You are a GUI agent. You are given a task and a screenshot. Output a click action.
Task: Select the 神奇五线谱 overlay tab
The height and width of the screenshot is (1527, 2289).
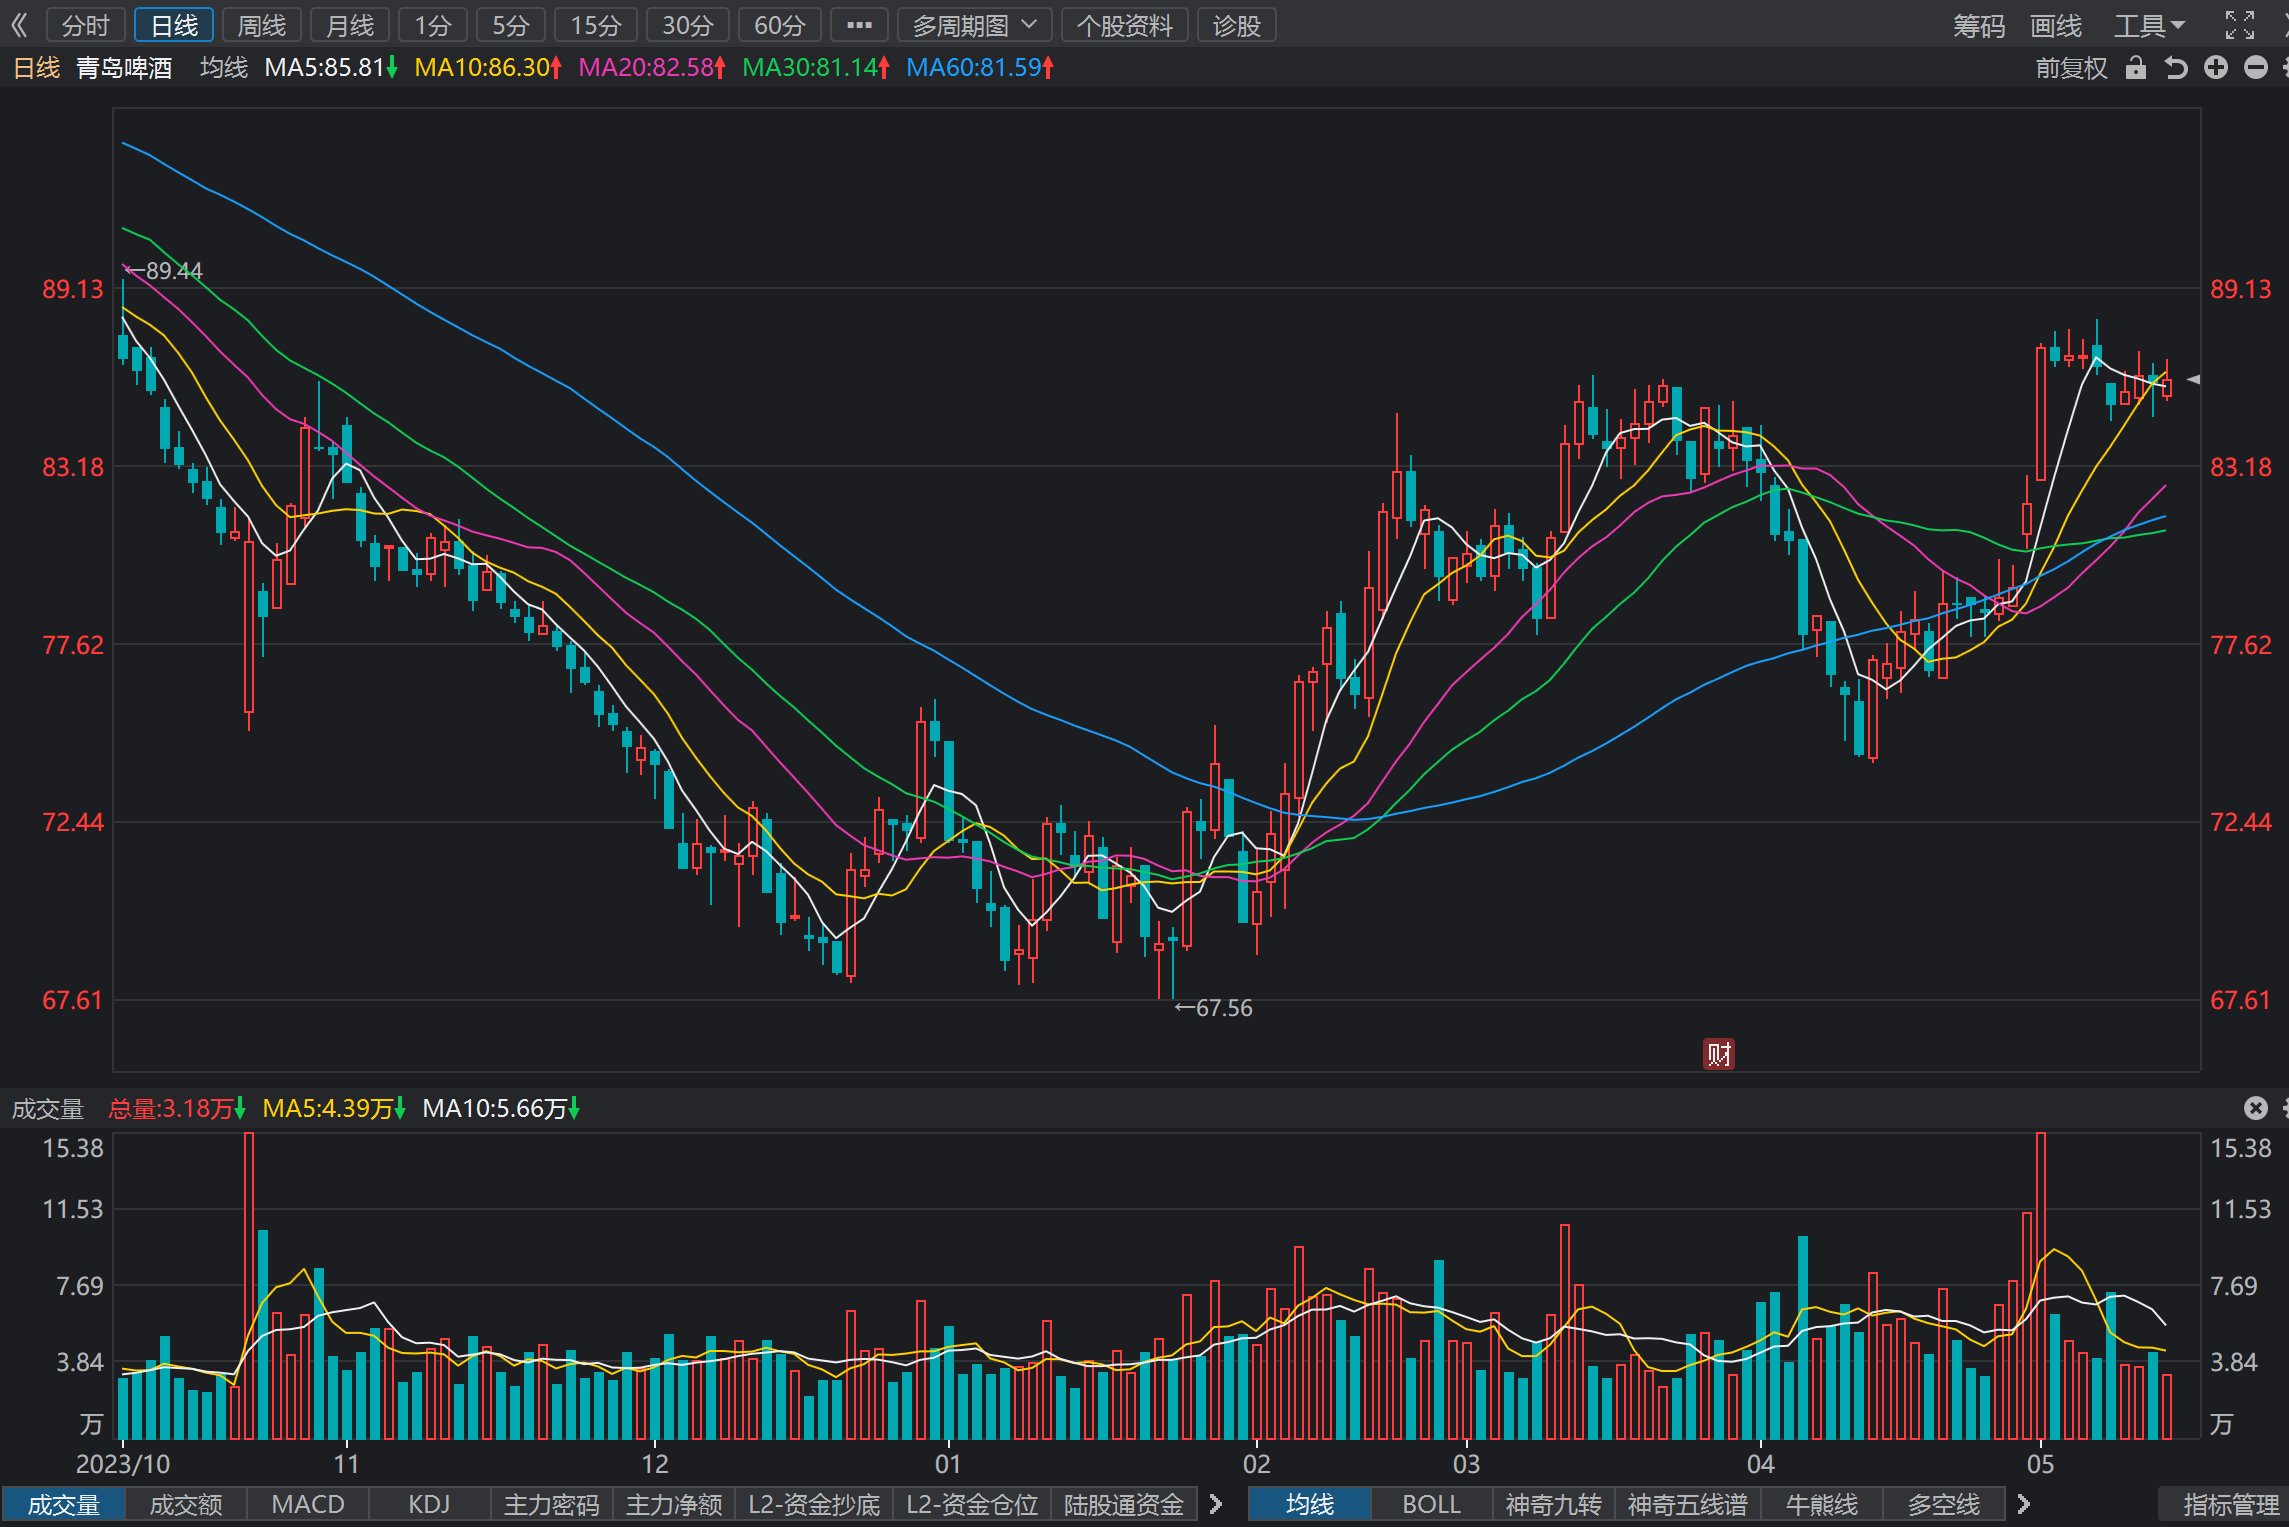click(x=1688, y=1505)
